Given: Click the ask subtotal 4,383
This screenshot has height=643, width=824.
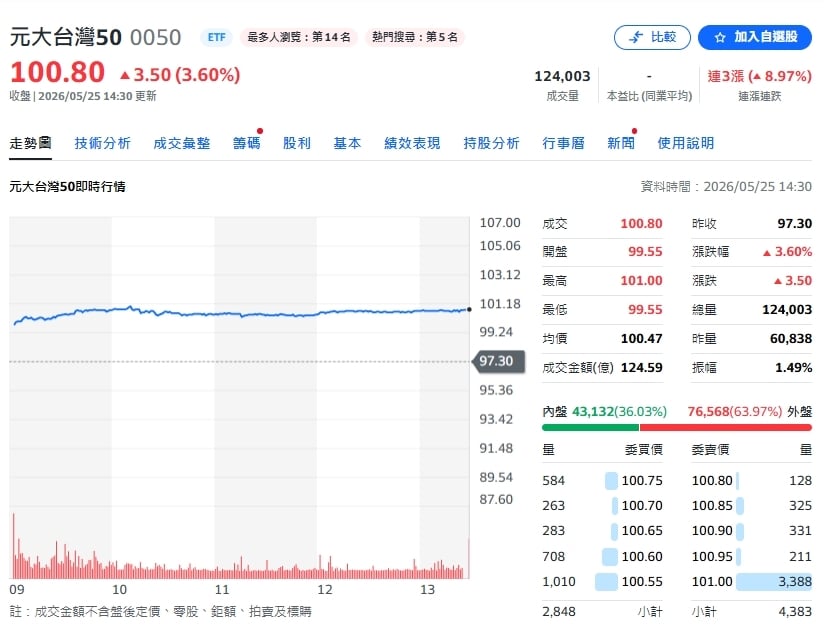Looking at the screenshot, I should [795, 612].
